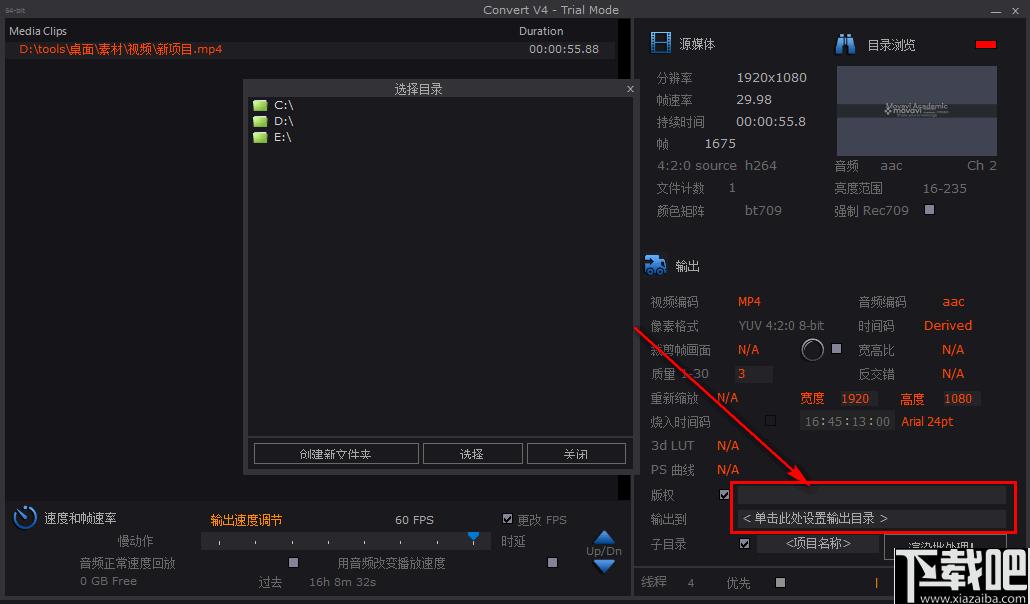Toggle the 更改 FPS checkbox
Image resolution: width=1030 pixels, height=604 pixels.
(507, 519)
